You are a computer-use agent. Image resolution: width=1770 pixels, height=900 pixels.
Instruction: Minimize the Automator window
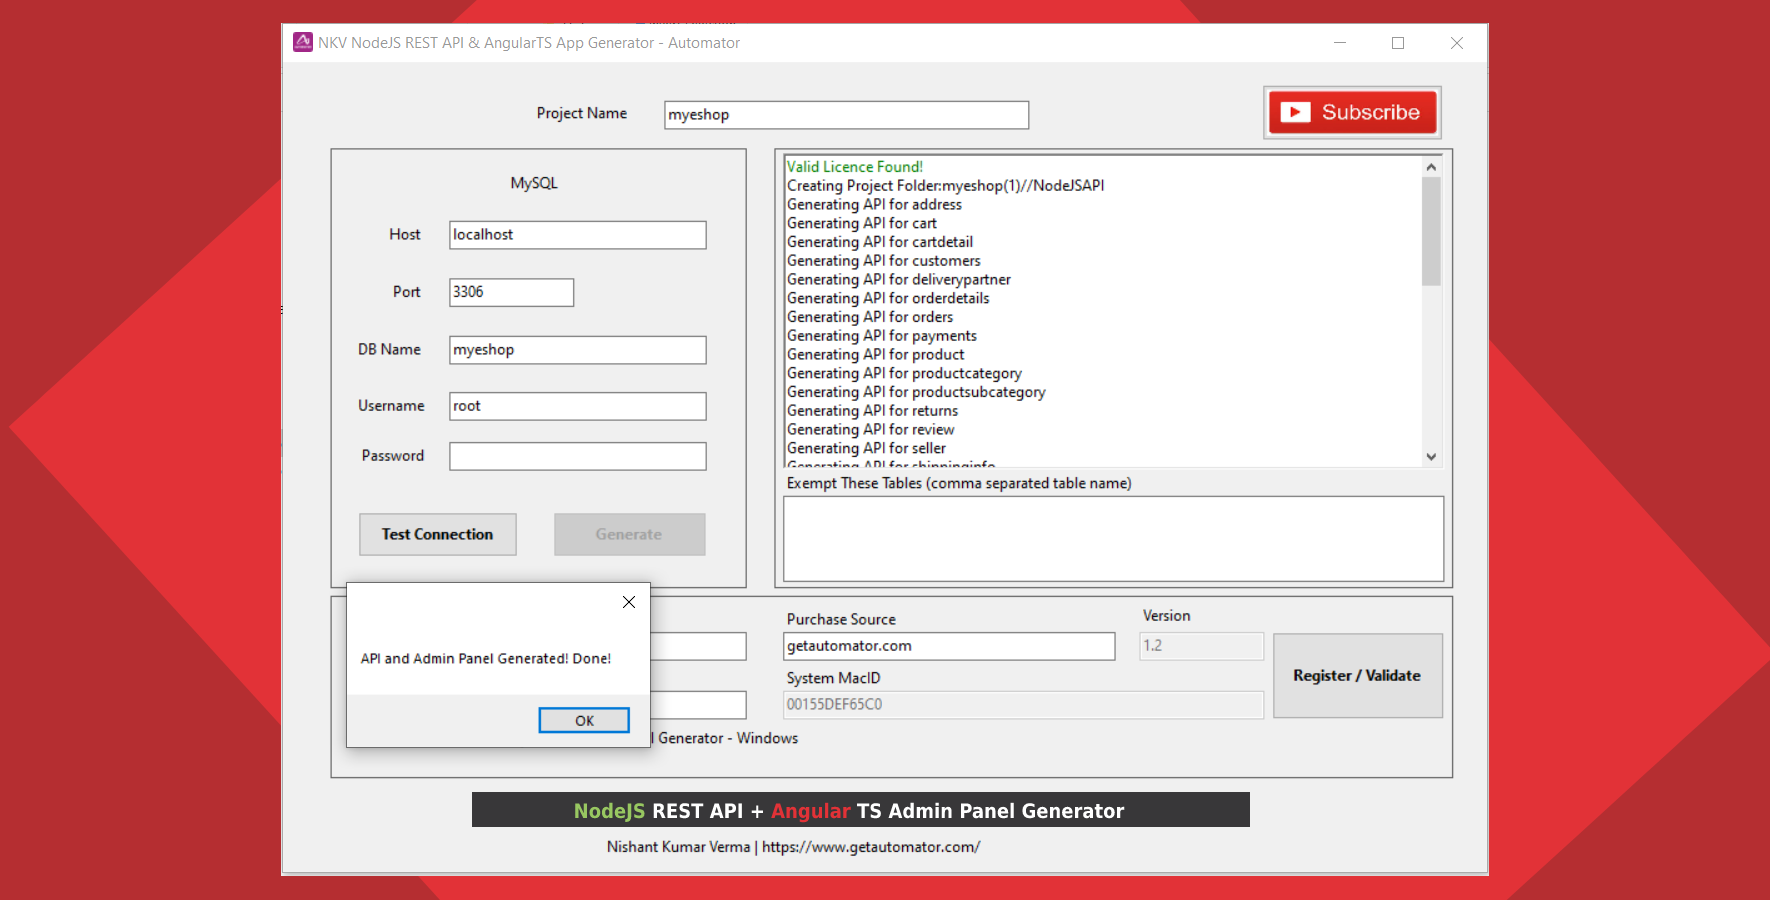point(1340,43)
